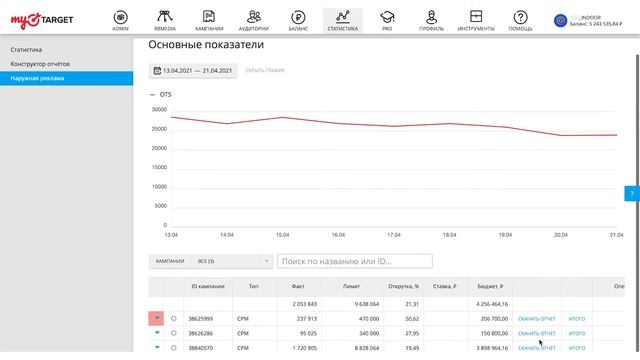This screenshot has height=360, width=640.
Task: Toggle the OTS legend series
Action: pyautogui.click(x=161, y=94)
